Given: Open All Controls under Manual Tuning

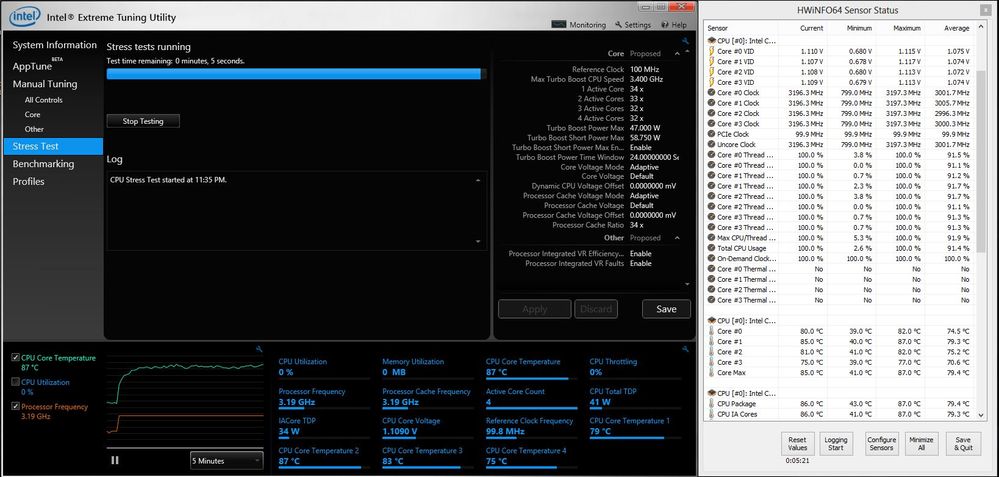Looking at the screenshot, I should pyautogui.click(x=43, y=100).
